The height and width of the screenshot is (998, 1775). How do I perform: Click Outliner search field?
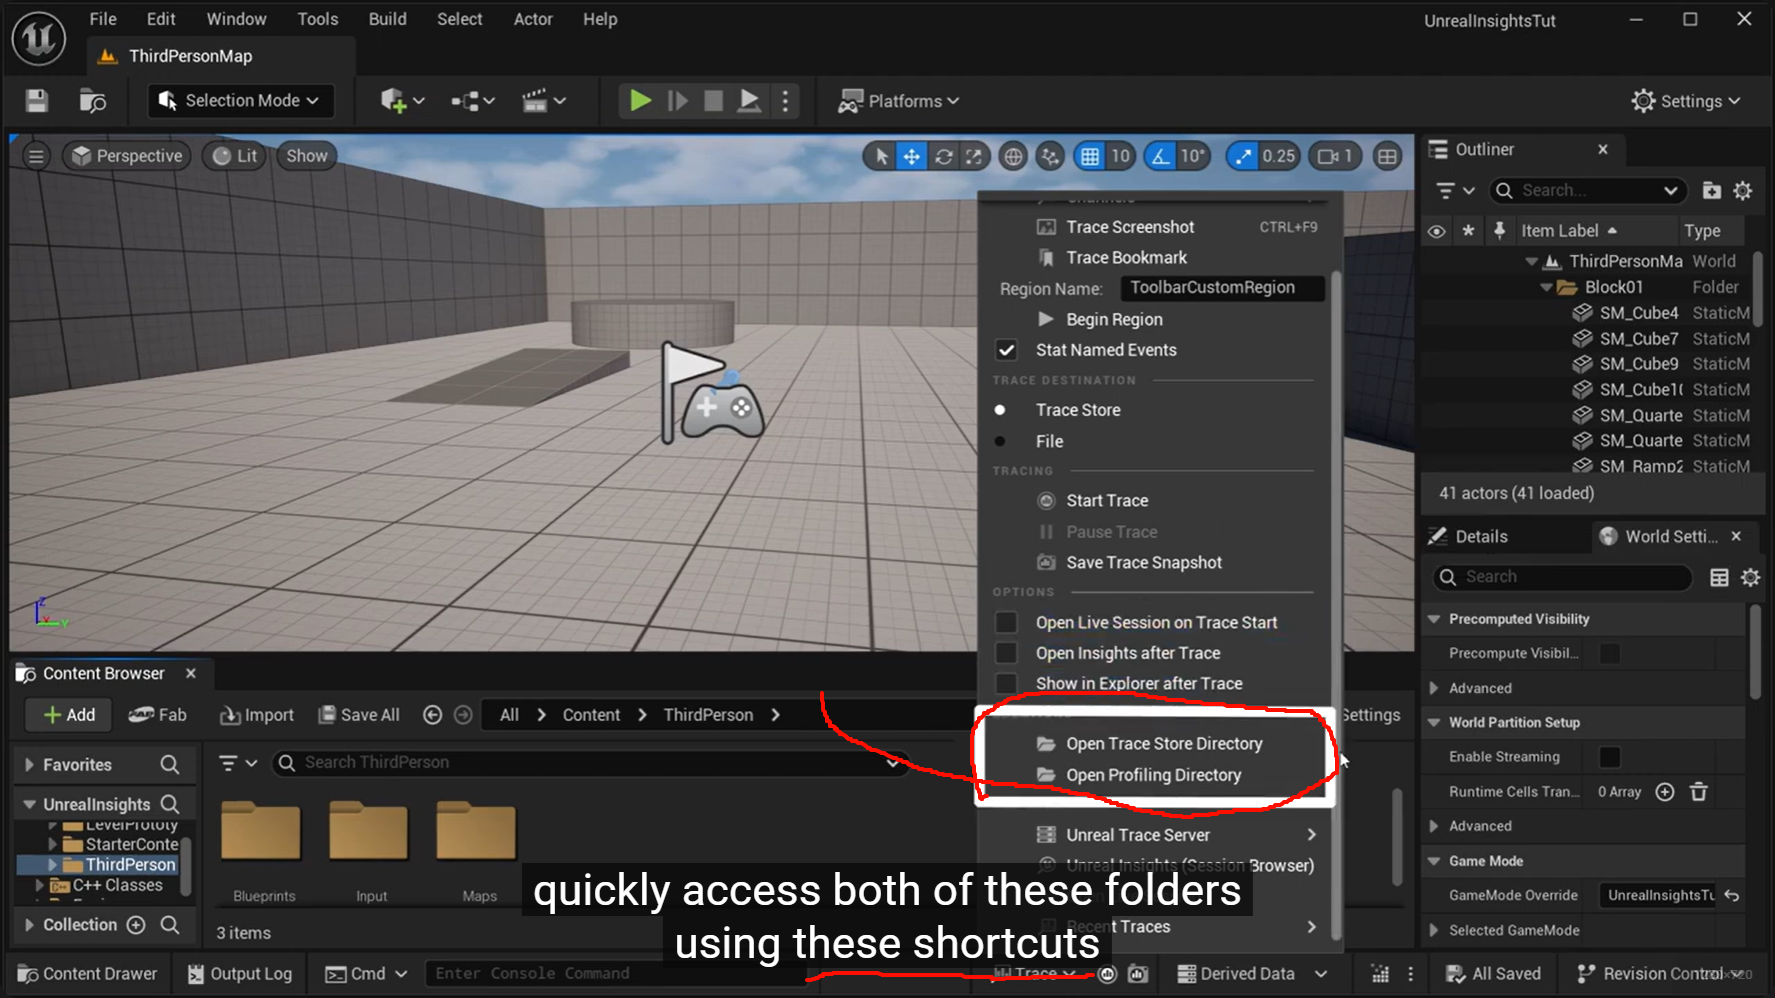1587,191
